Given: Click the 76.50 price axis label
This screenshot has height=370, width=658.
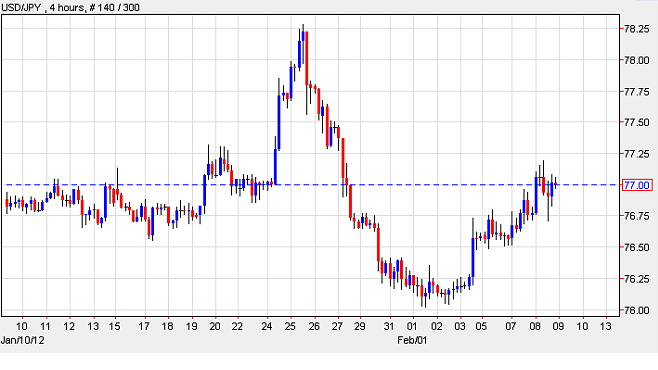Looking at the screenshot, I should coord(637,248).
